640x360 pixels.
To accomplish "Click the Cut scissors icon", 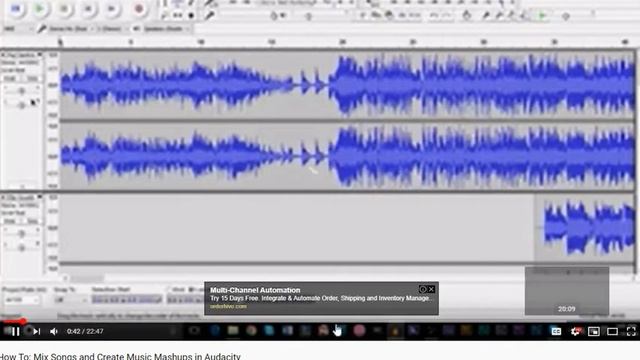I will point(363,16).
